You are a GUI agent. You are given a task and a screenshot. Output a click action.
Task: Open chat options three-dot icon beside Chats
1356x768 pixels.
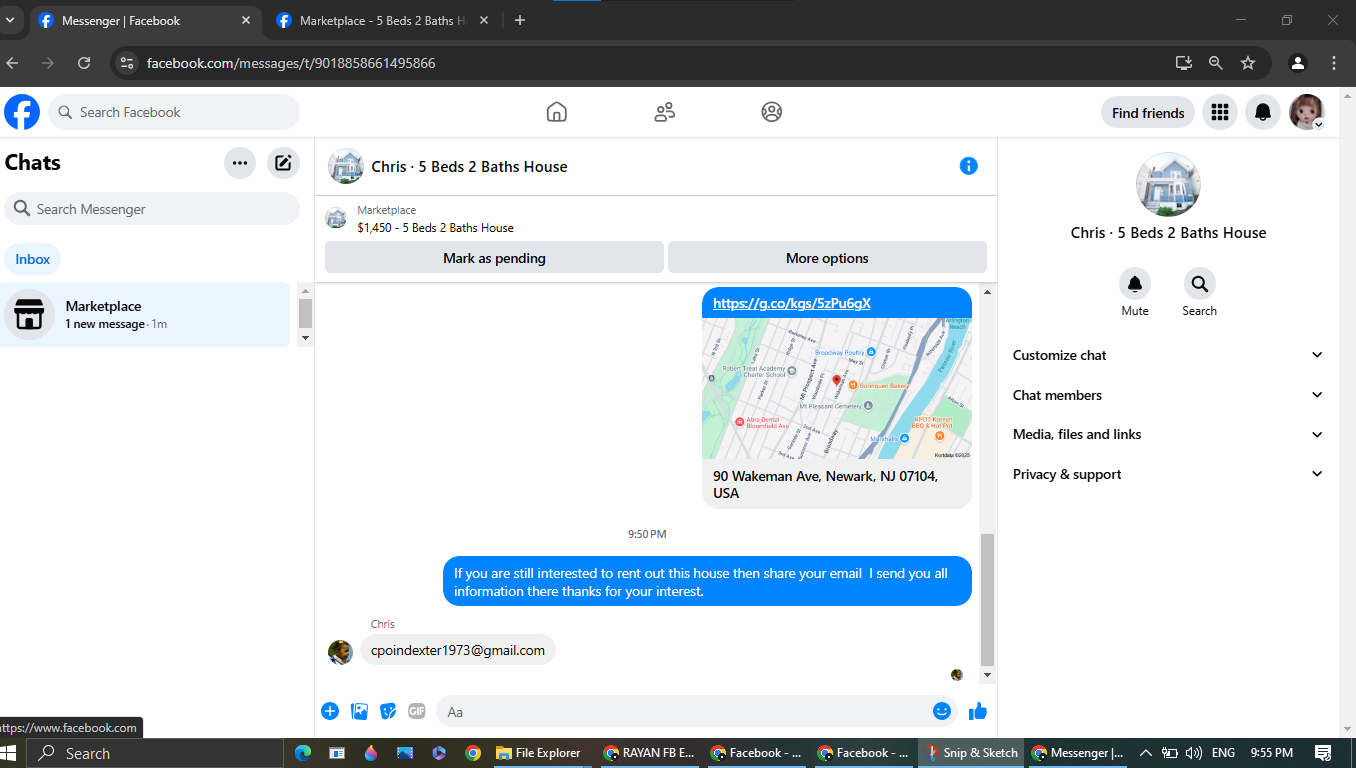coord(240,162)
